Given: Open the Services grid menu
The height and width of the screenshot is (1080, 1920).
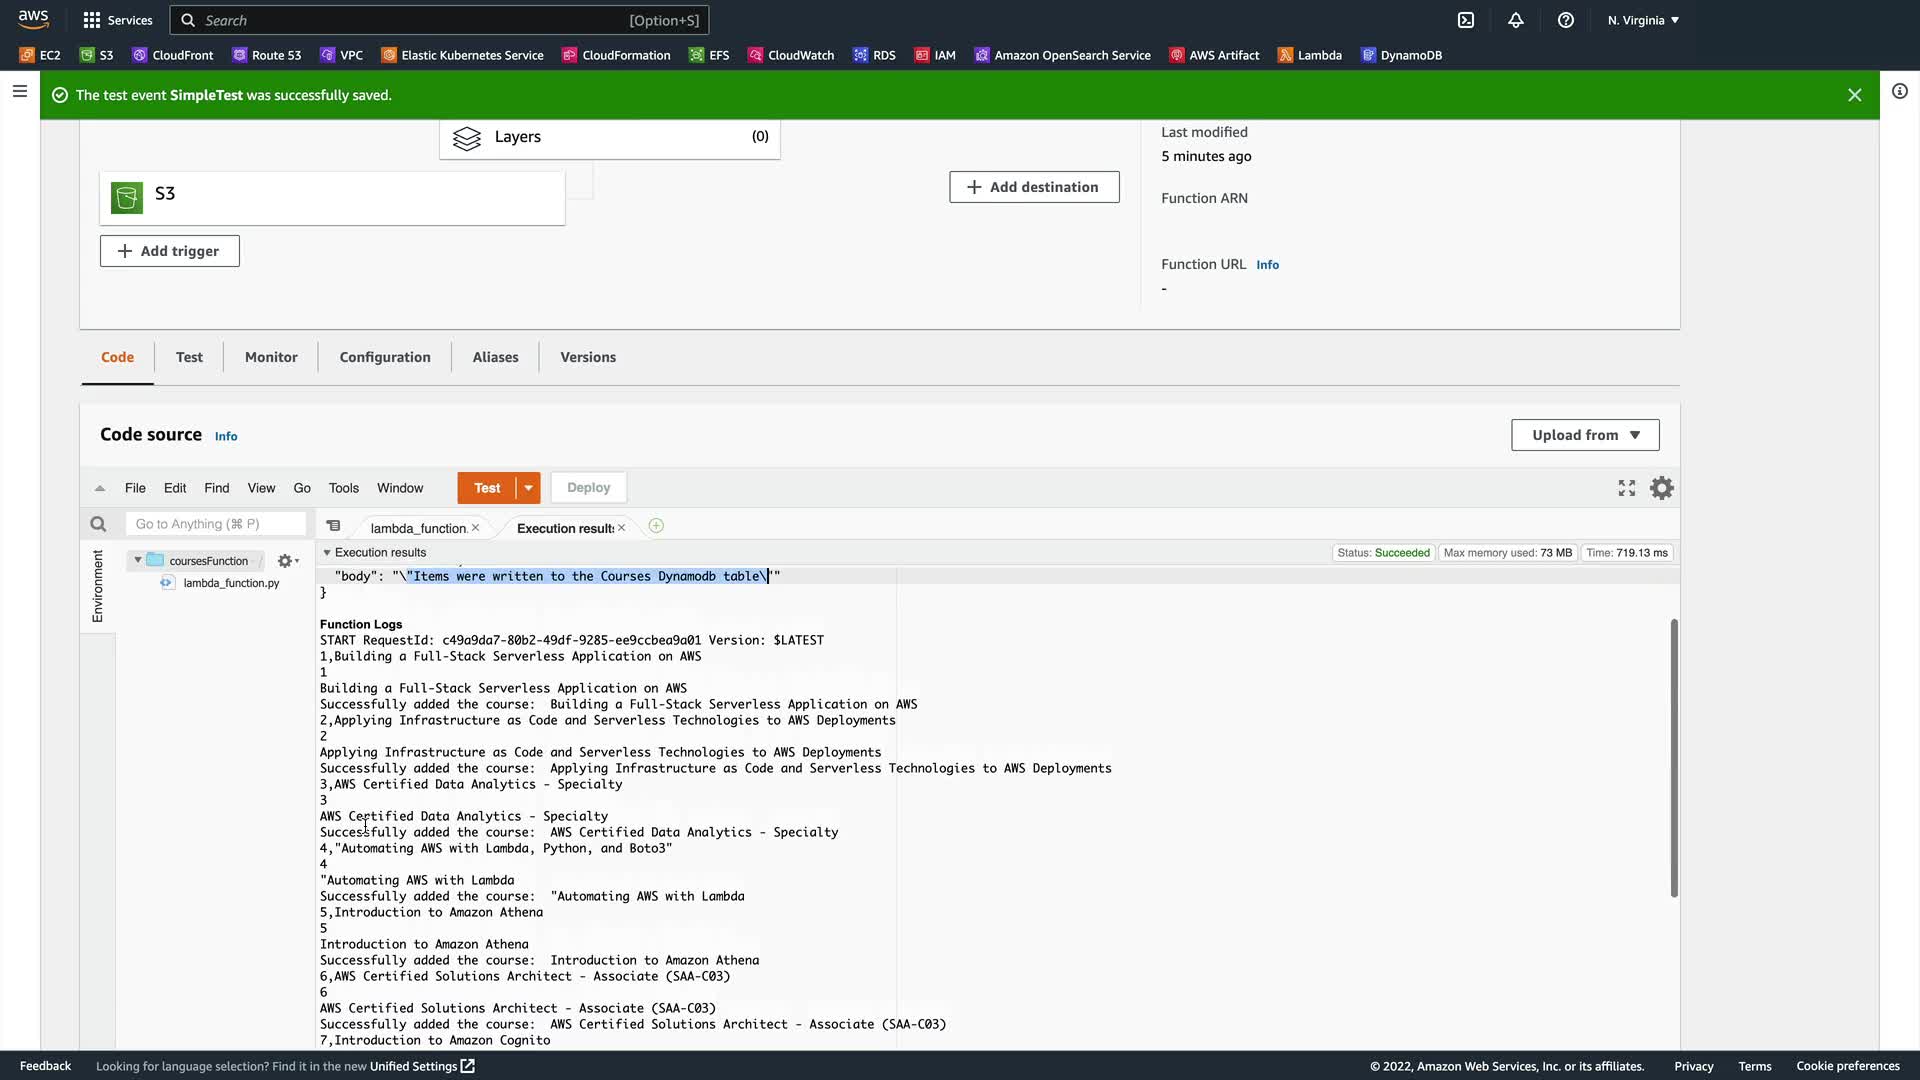Looking at the screenshot, I should coord(117,20).
